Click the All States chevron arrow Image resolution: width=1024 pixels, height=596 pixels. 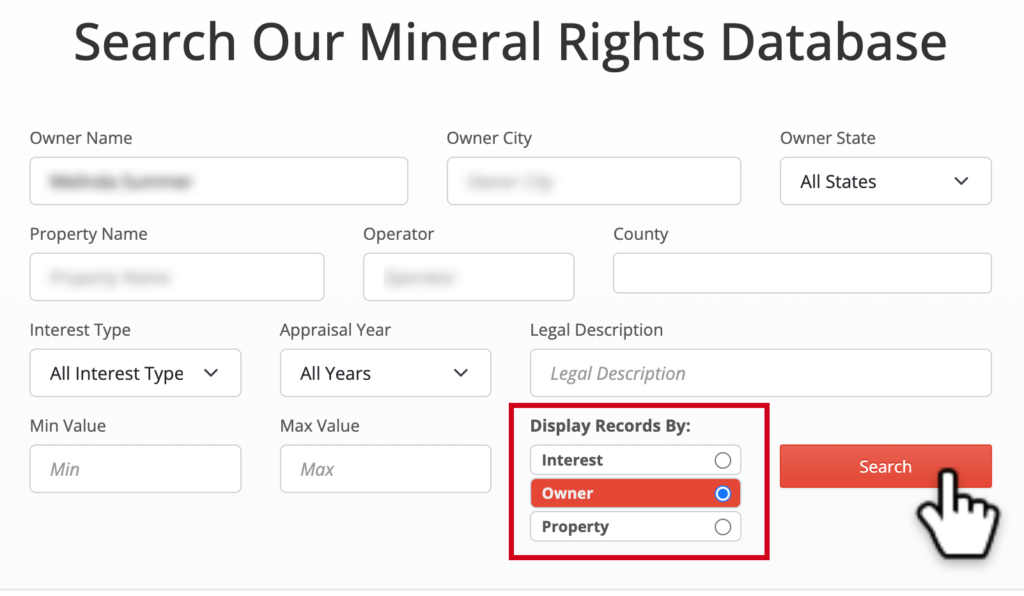pyautogui.click(x=961, y=181)
